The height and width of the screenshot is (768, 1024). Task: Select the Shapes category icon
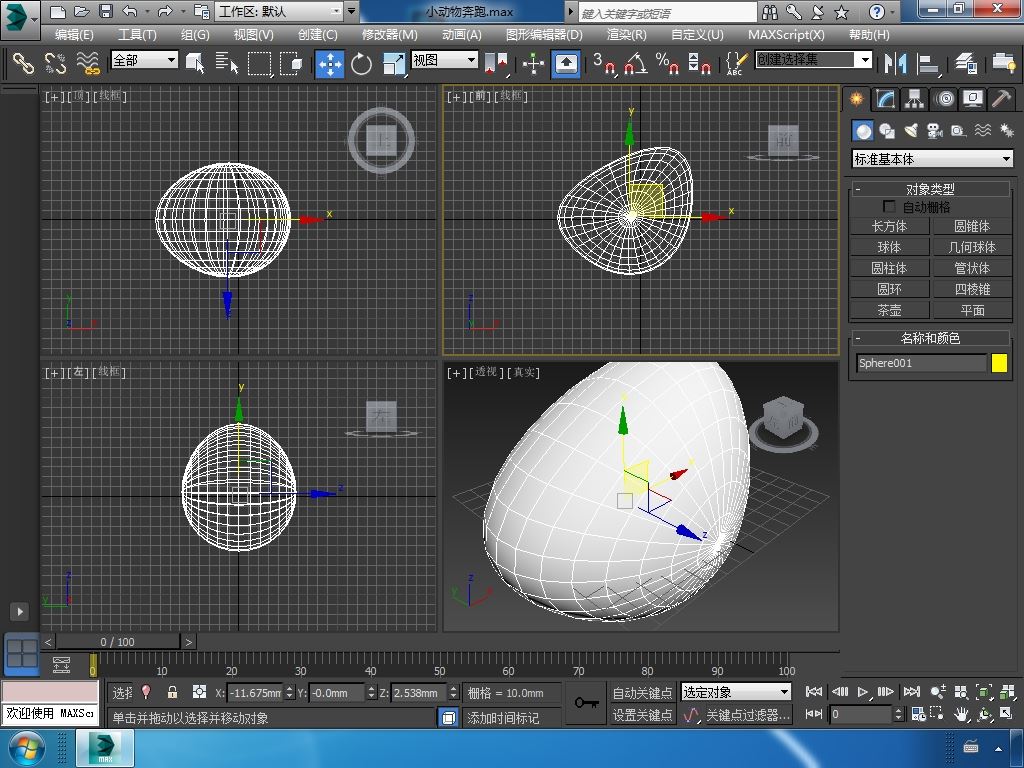[887, 131]
